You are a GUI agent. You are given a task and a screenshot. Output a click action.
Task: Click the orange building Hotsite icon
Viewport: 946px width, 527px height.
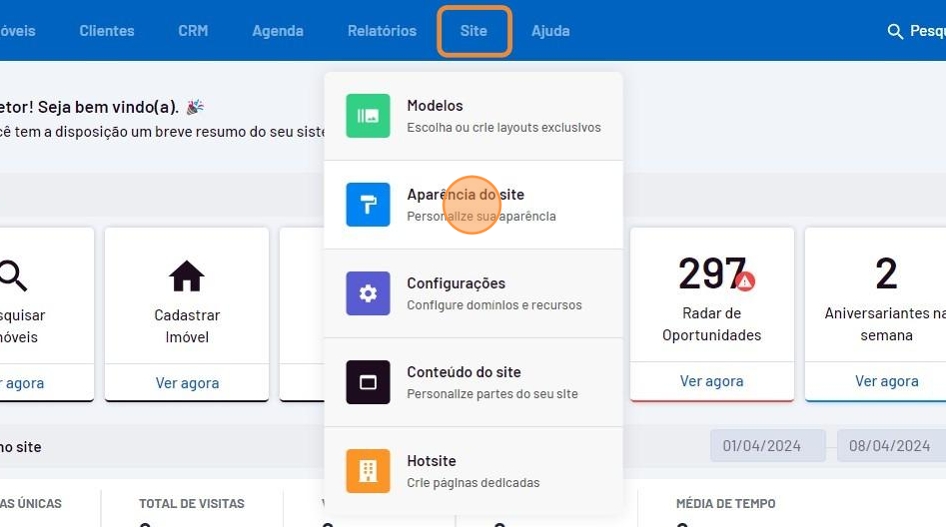pyautogui.click(x=368, y=471)
